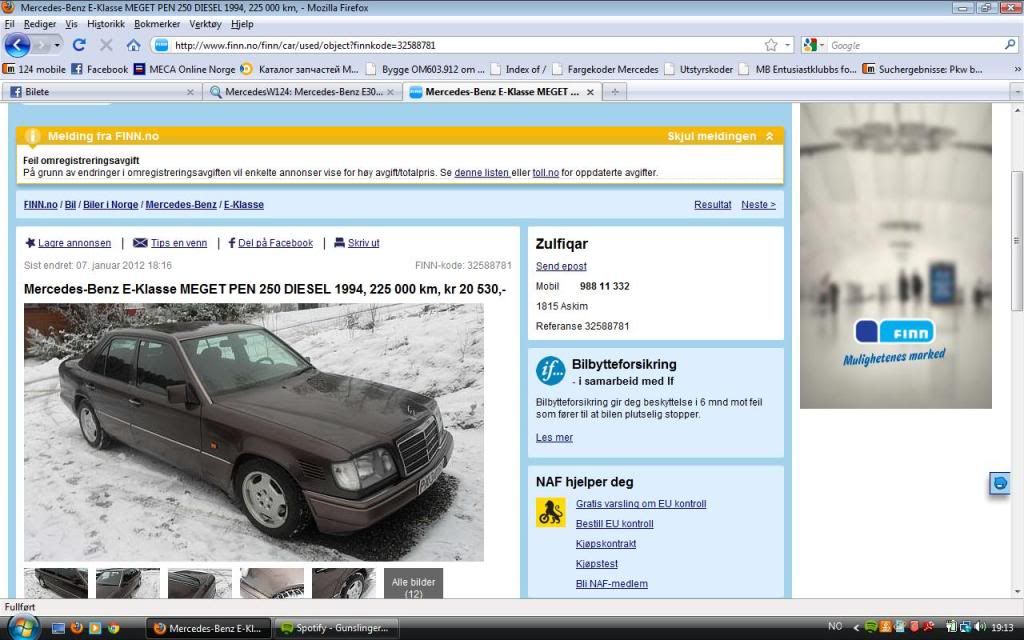Click the first car thumbnail below the photo

point(56,584)
